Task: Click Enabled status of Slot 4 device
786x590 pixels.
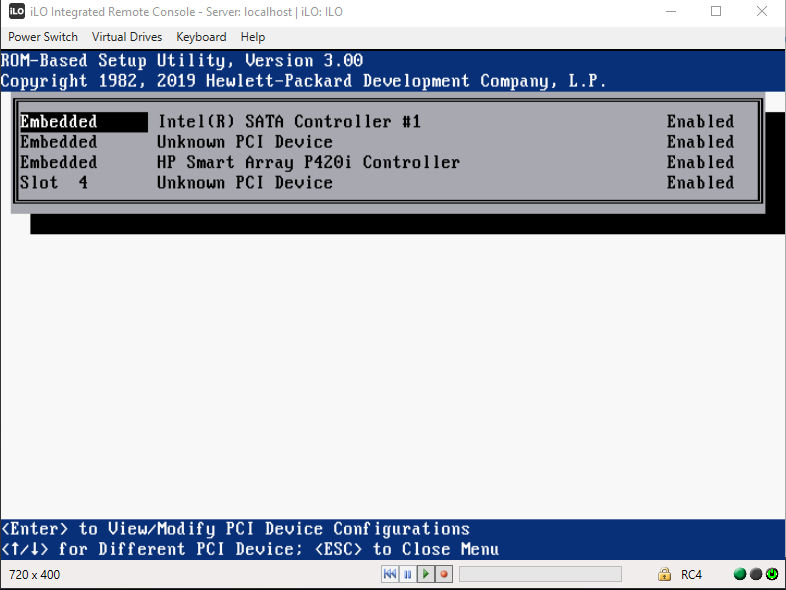Action: click(x=700, y=182)
